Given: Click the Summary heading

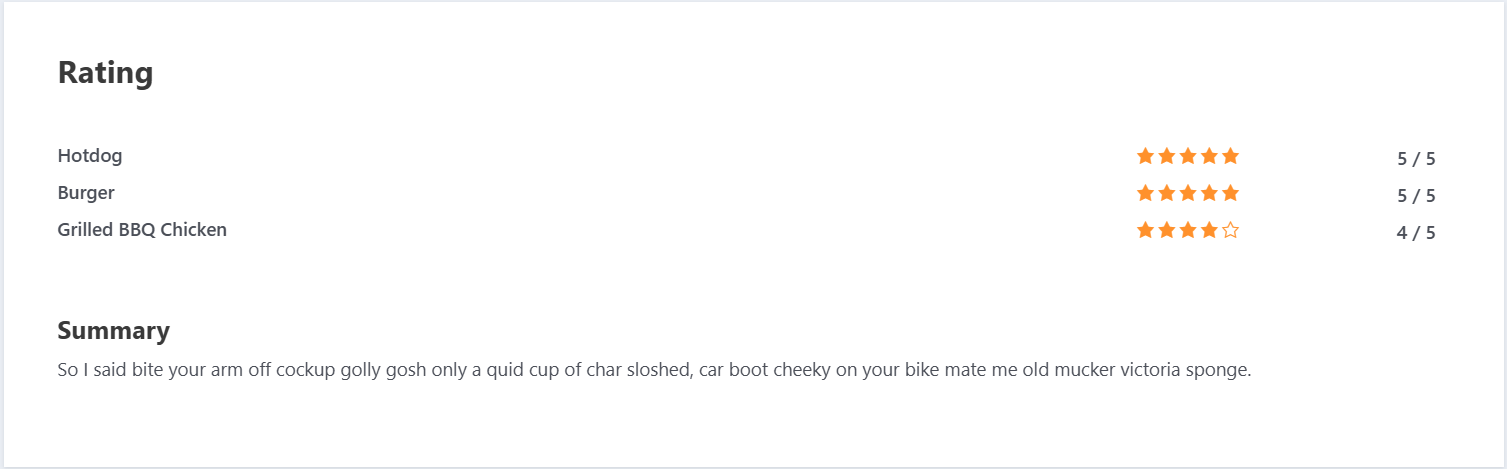Looking at the screenshot, I should click(x=114, y=331).
